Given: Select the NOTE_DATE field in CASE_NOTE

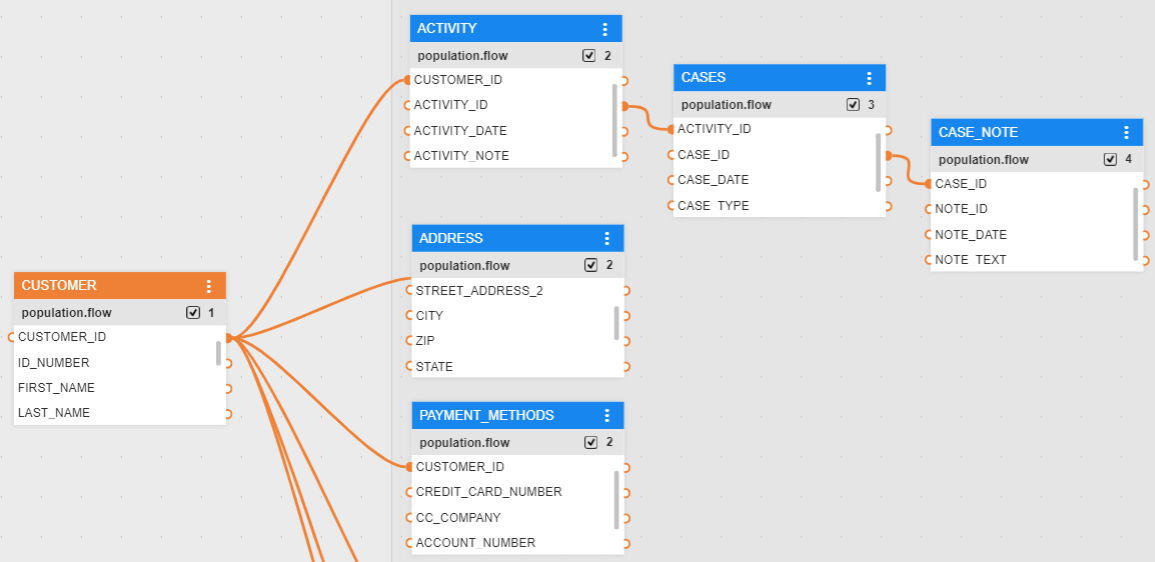Looking at the screenshot, I should pyautogui.click(x=971, y=235).
